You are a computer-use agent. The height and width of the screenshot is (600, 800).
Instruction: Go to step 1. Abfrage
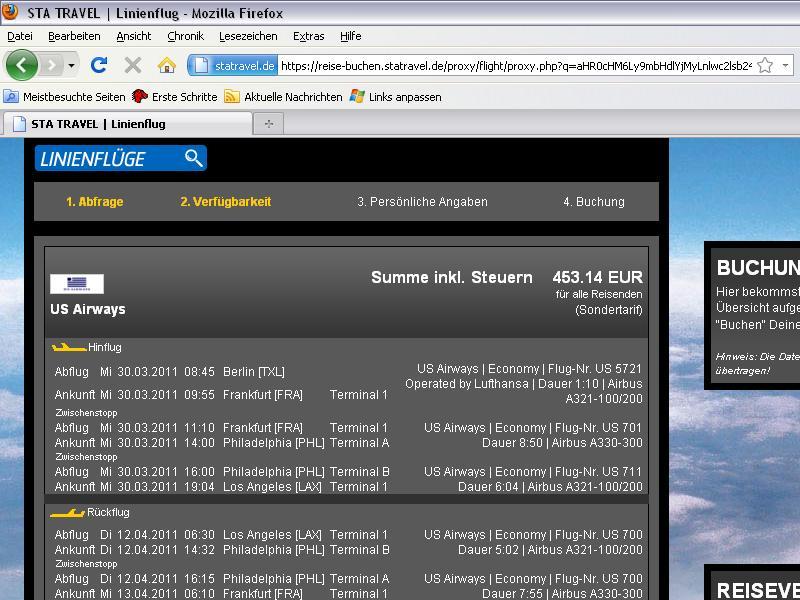[94, 202]
